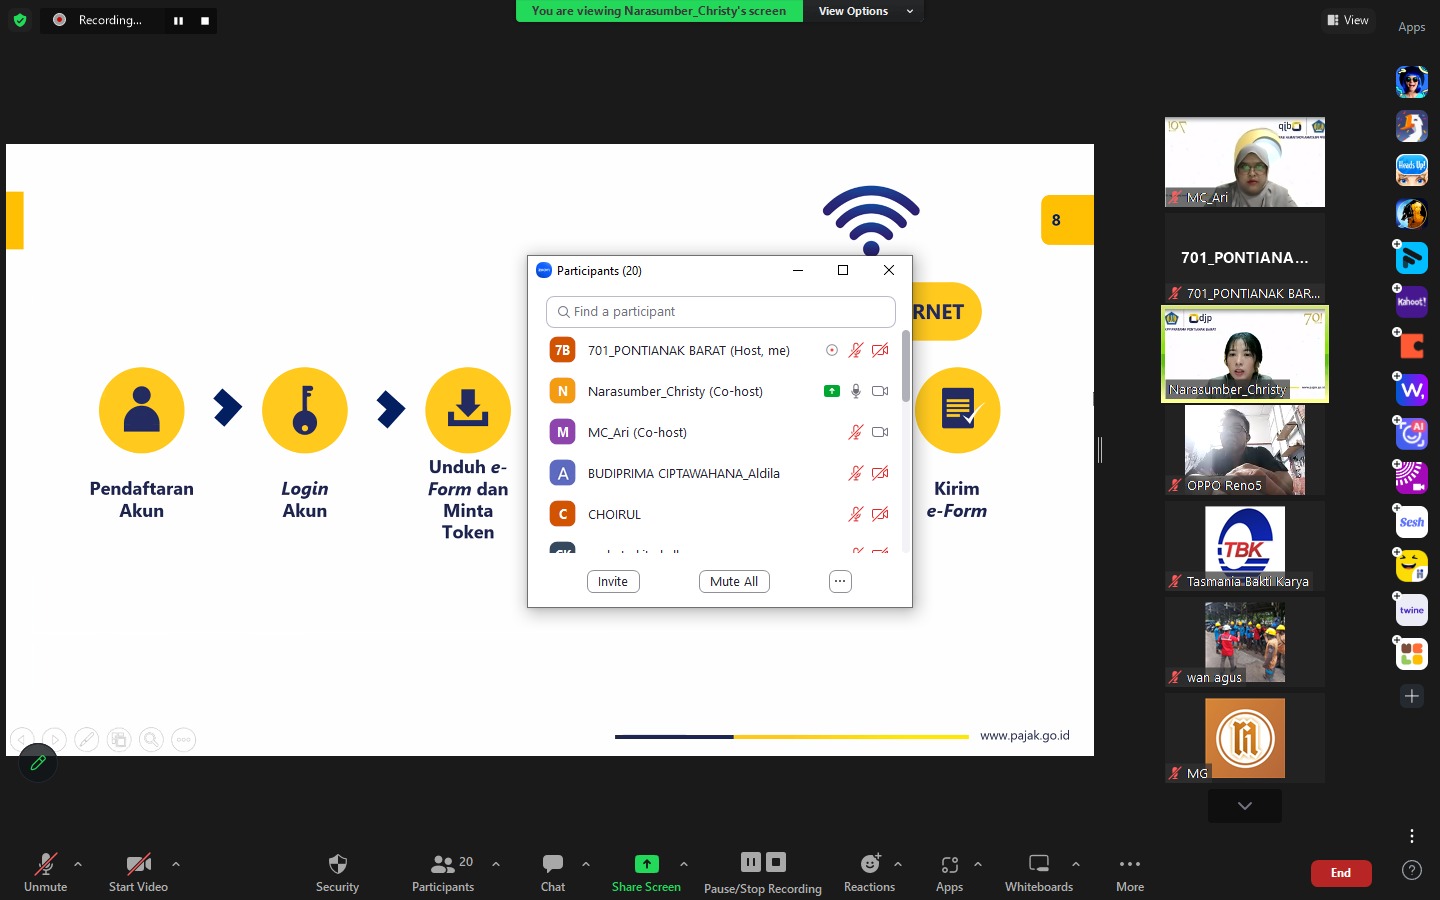The image size is (1440, 900).
Task: Open Reactions emoji menu
Action: click(x=869, y=864)
